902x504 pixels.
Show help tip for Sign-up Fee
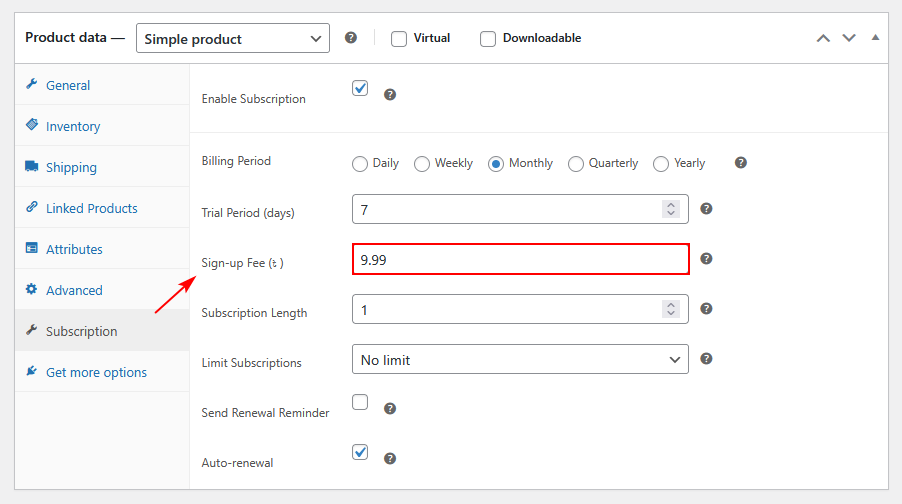click(706, 259)
